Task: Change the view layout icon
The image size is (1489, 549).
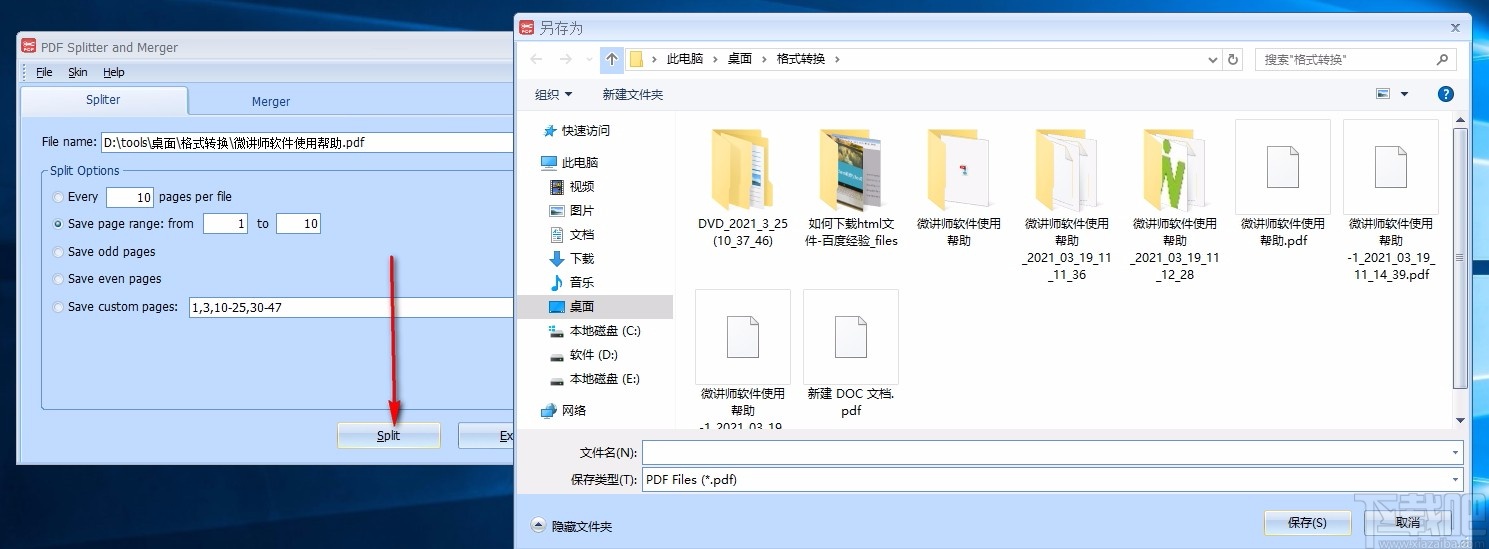Action: tap(1384, 94)
